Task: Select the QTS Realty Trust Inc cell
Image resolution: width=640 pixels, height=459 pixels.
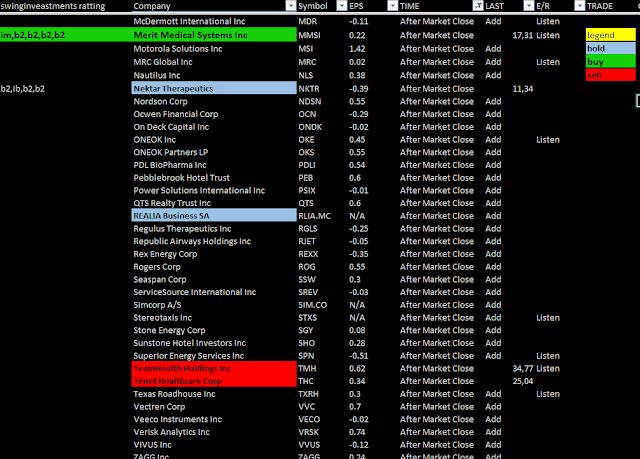Action: point(172,203)
